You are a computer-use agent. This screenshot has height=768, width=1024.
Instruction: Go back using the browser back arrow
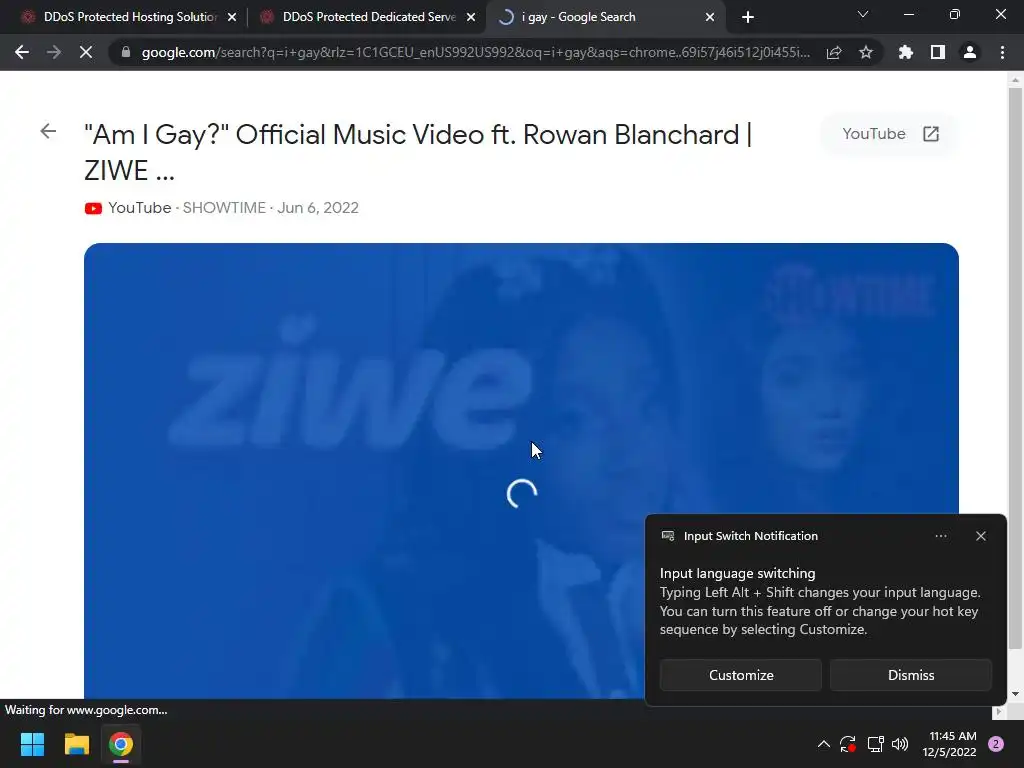pos(22,52)
